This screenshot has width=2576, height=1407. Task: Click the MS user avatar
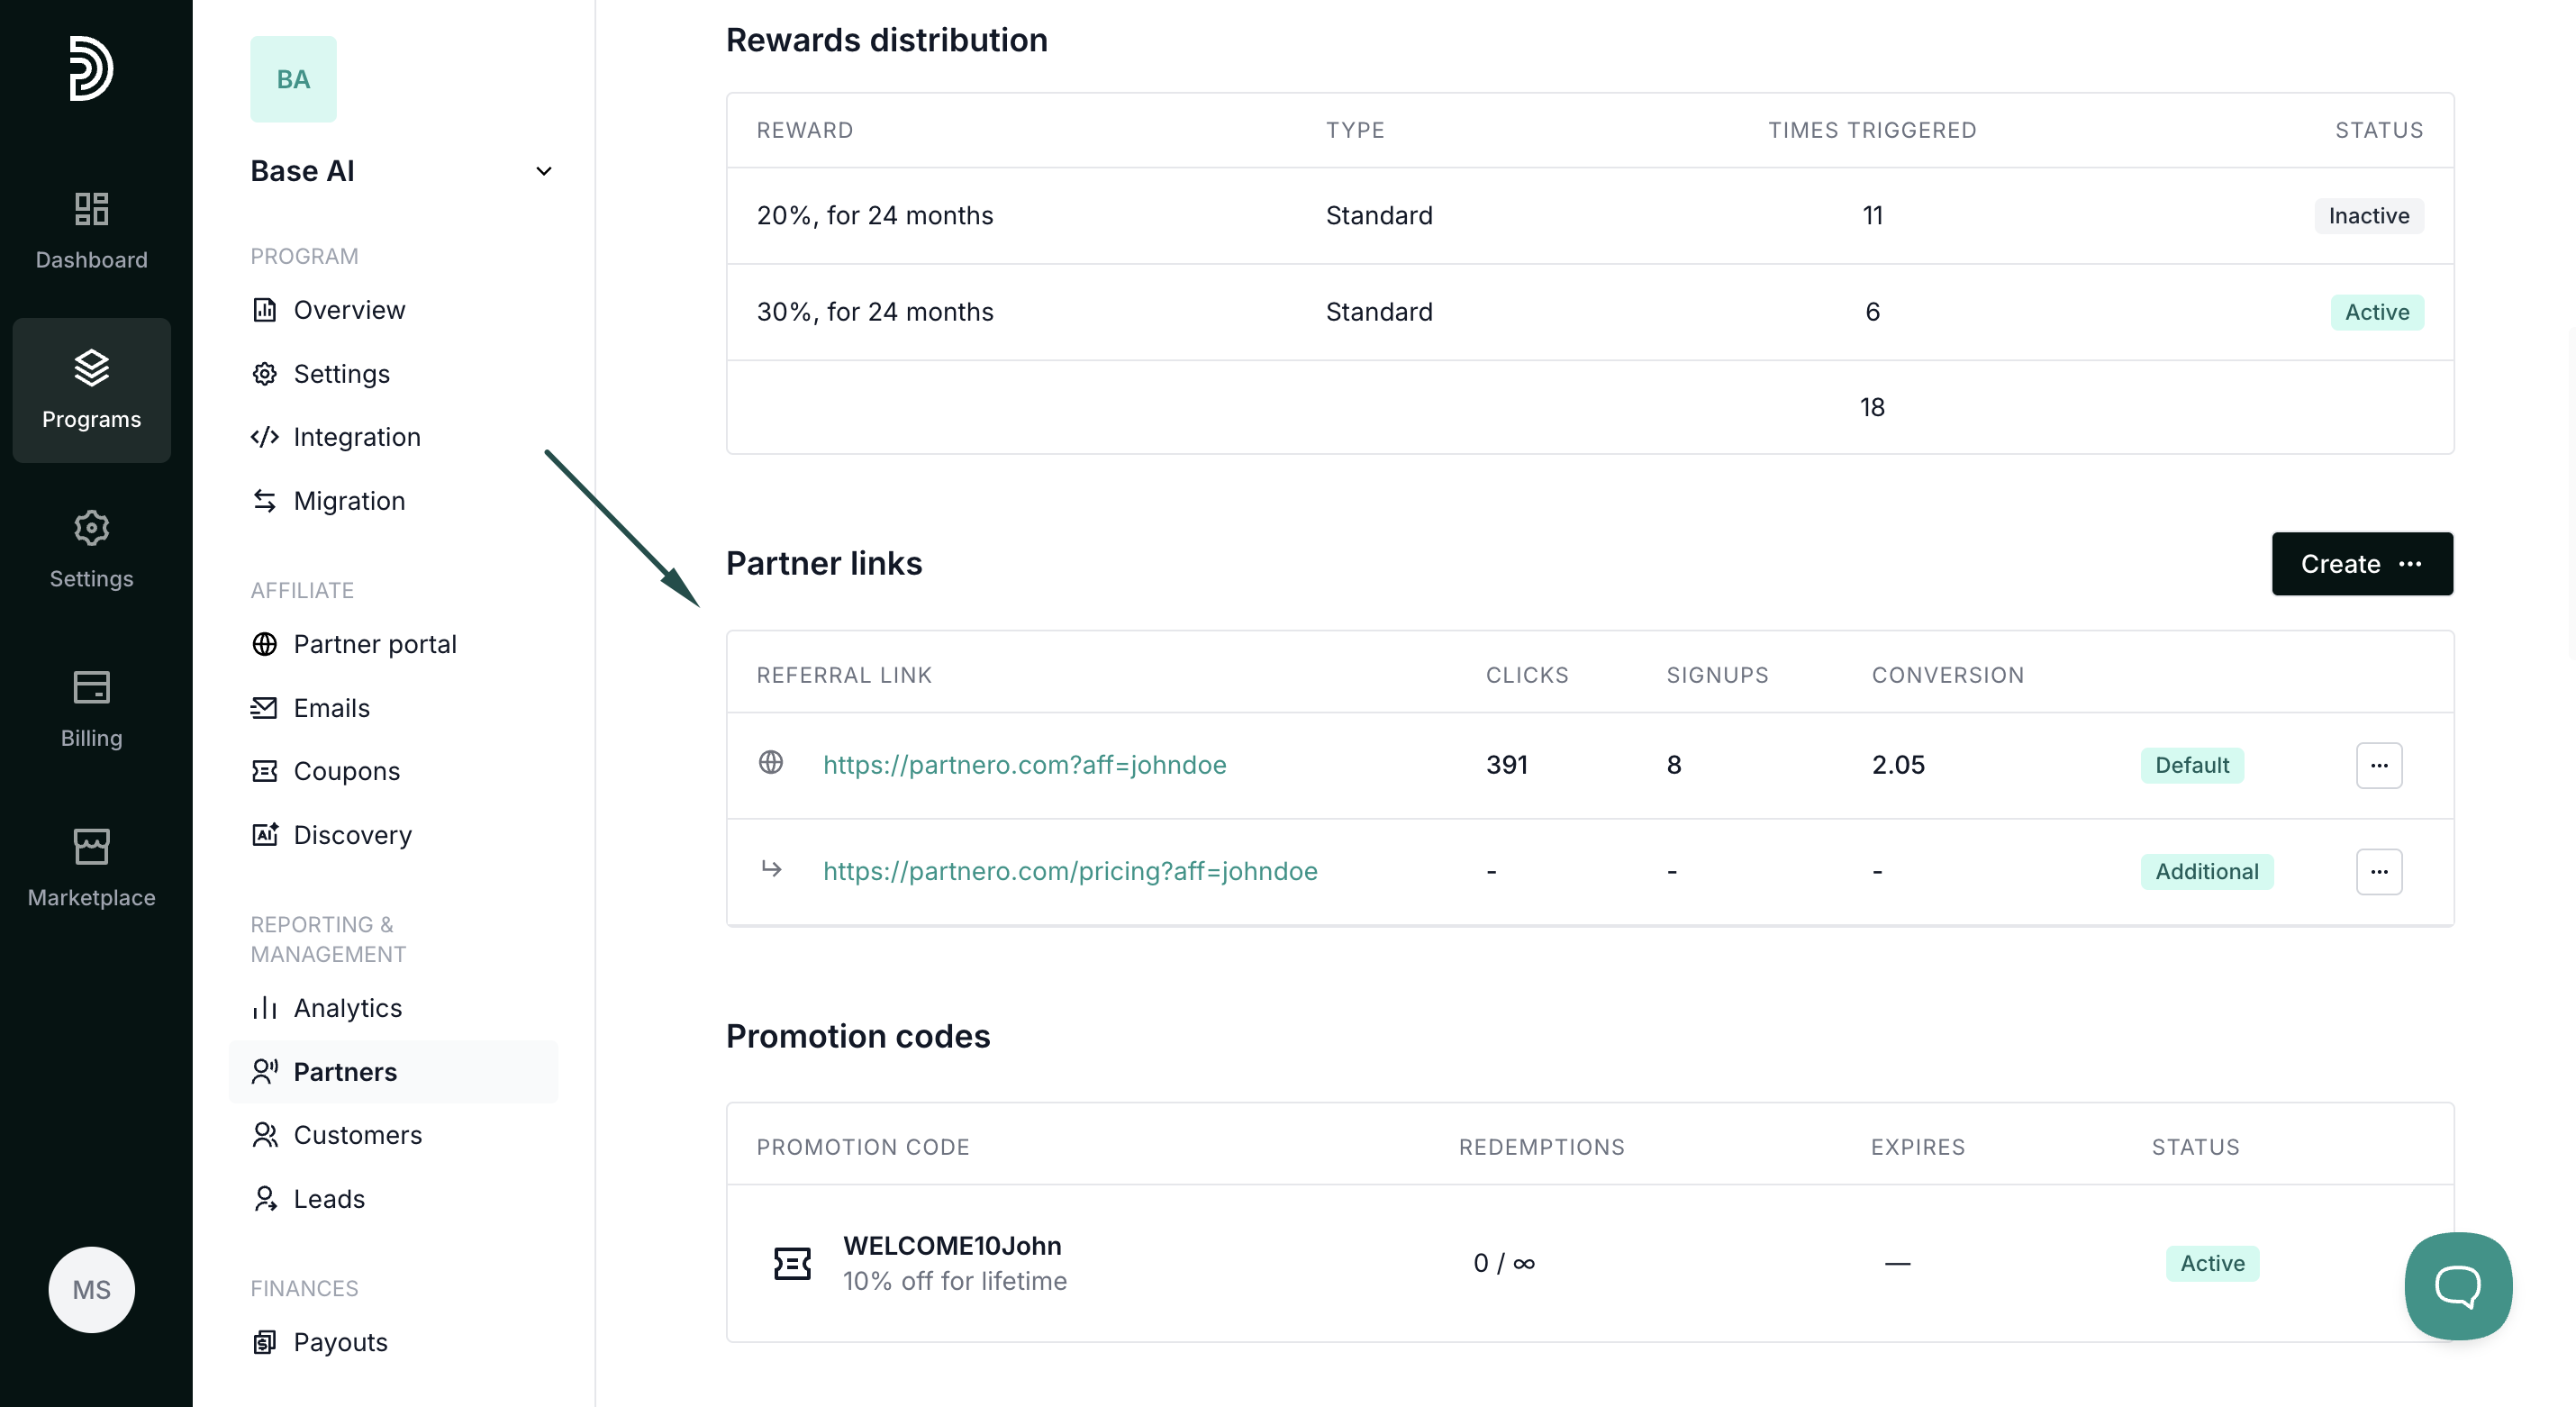(x=91, y=1289)
